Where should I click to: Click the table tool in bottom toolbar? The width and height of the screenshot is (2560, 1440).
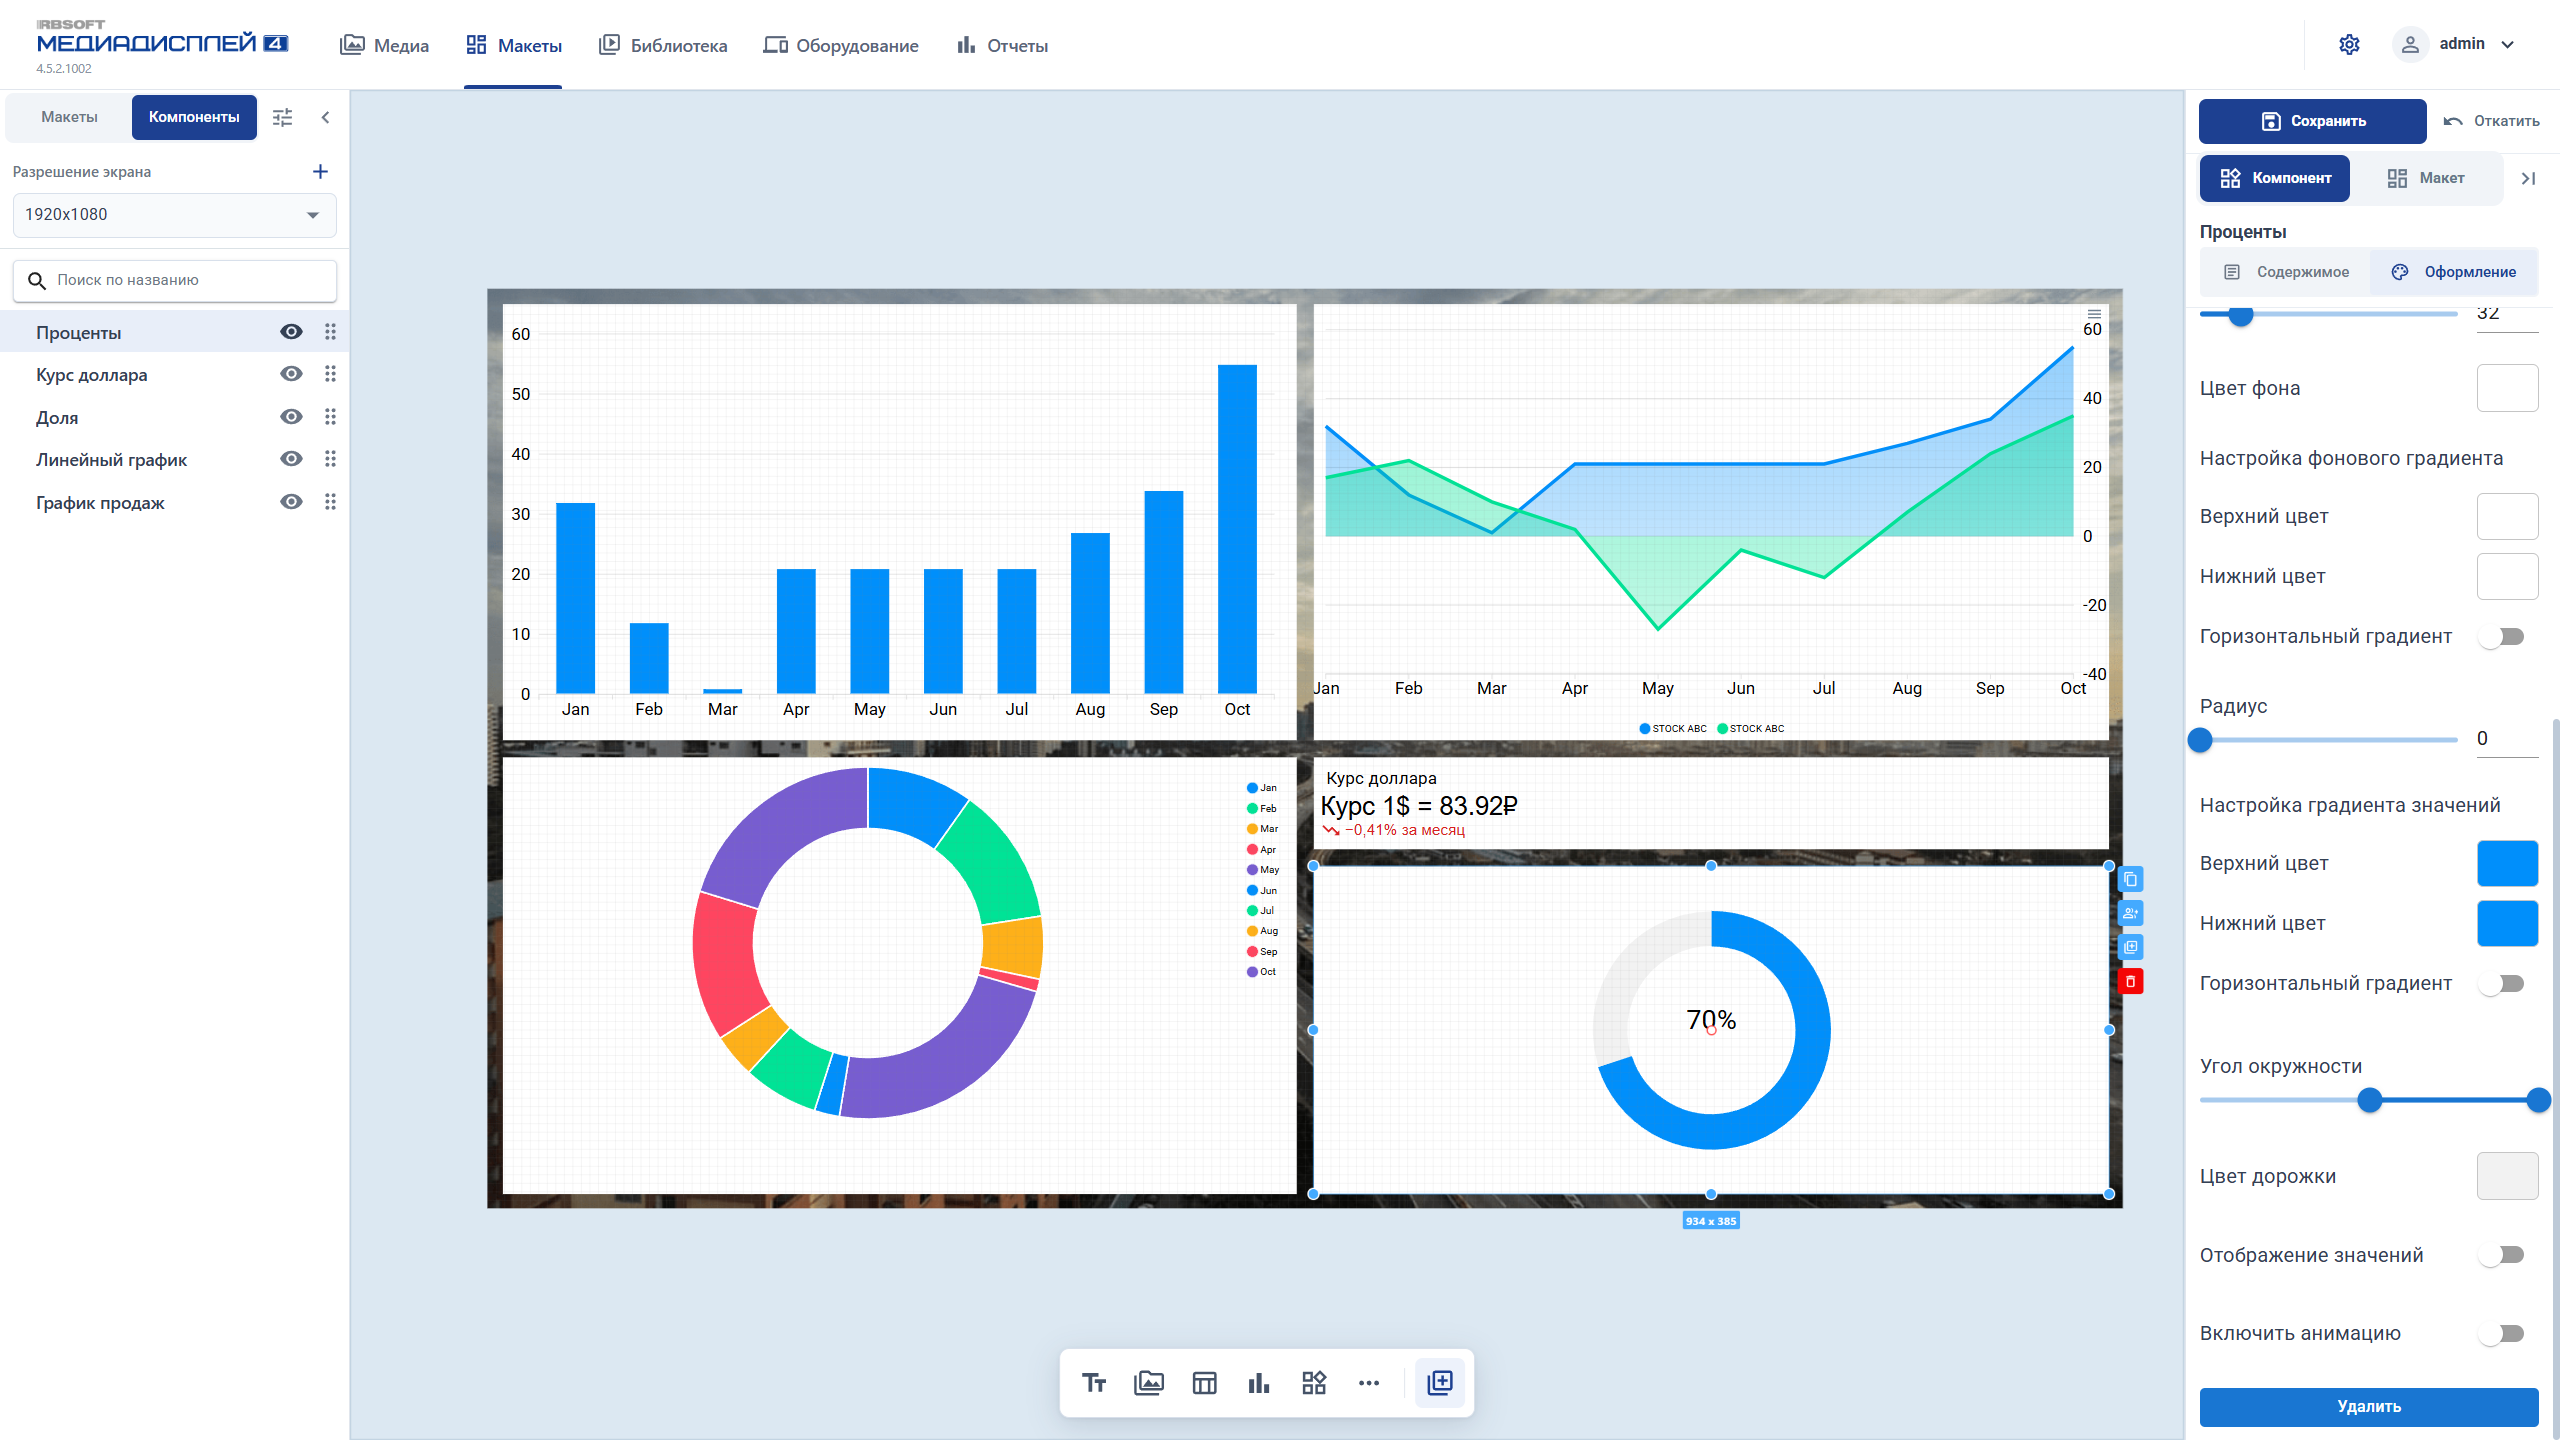click(x=1204, y=1383)
